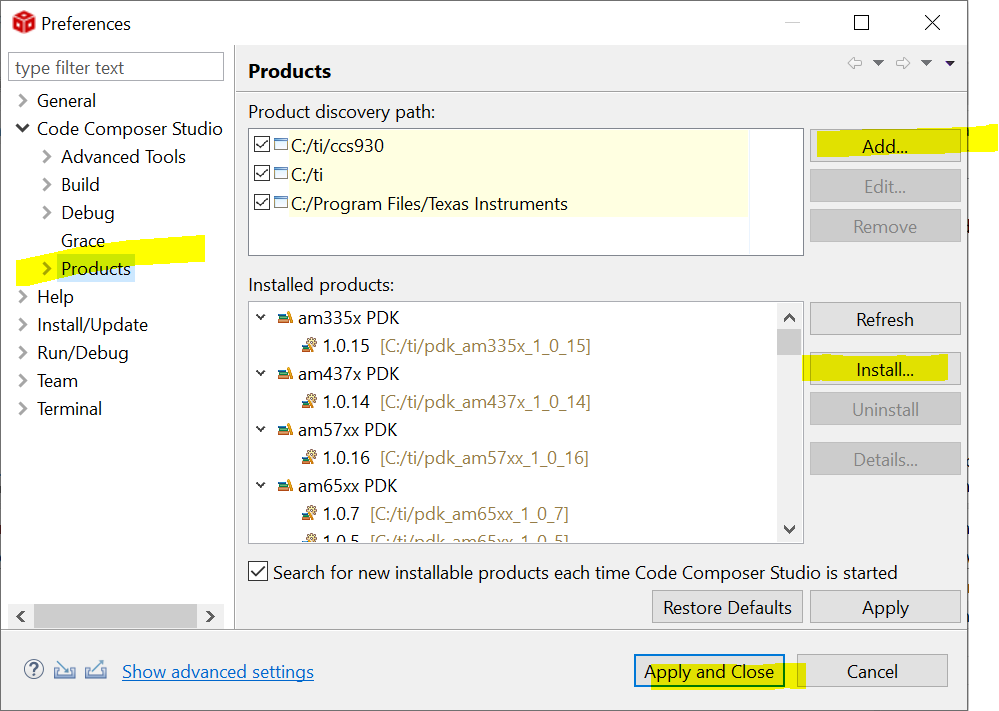Toggle the C:/Program Files/Texas Instruments path checkbox

coord(262,203)
